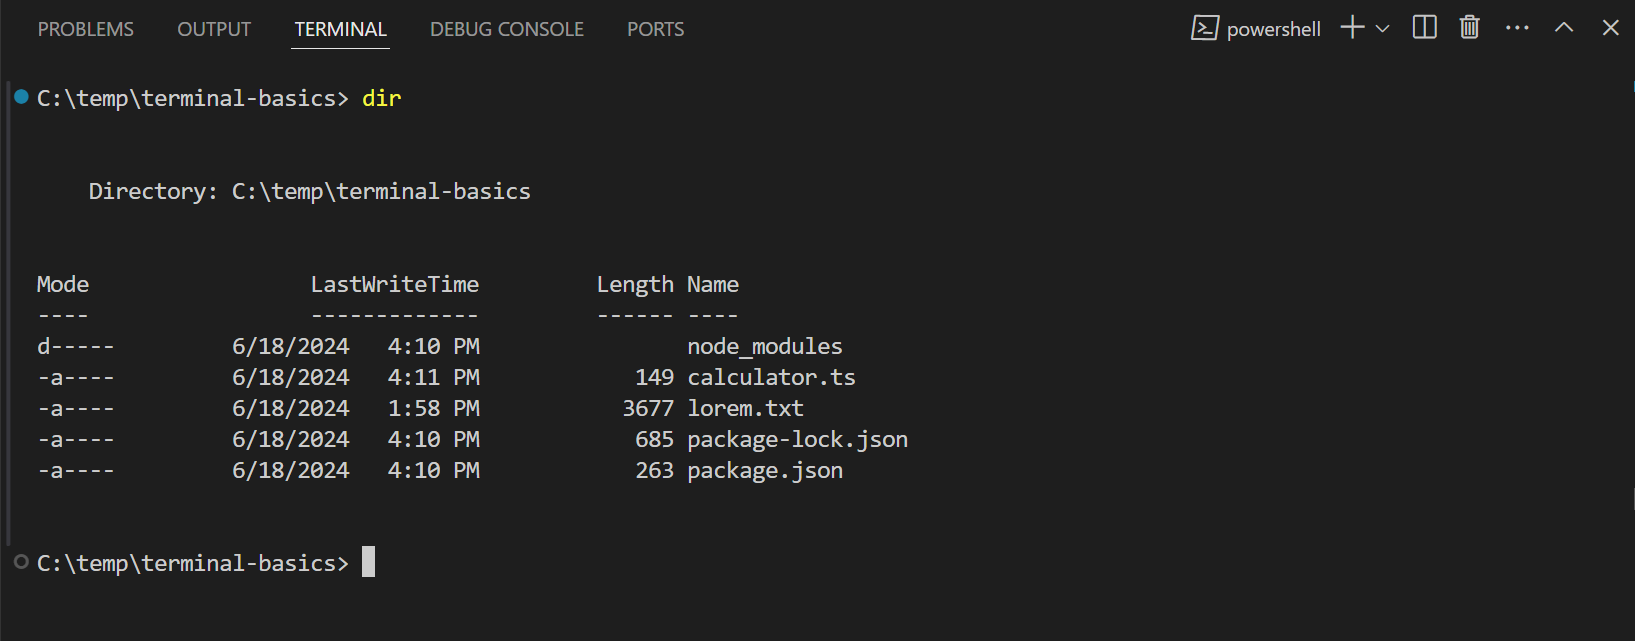Place focus at the blinking terminal cursor
The height and width of the screenshot is (641, 1635).
[x=369, y=562]
